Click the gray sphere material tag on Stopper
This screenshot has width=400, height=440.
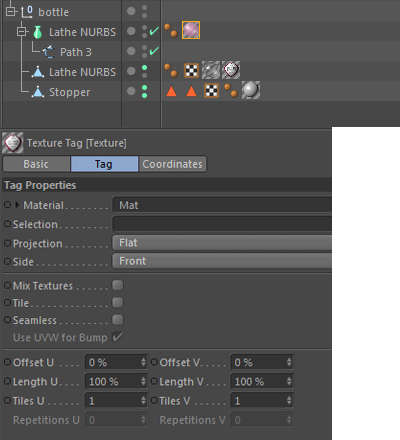tap(251, 90)
